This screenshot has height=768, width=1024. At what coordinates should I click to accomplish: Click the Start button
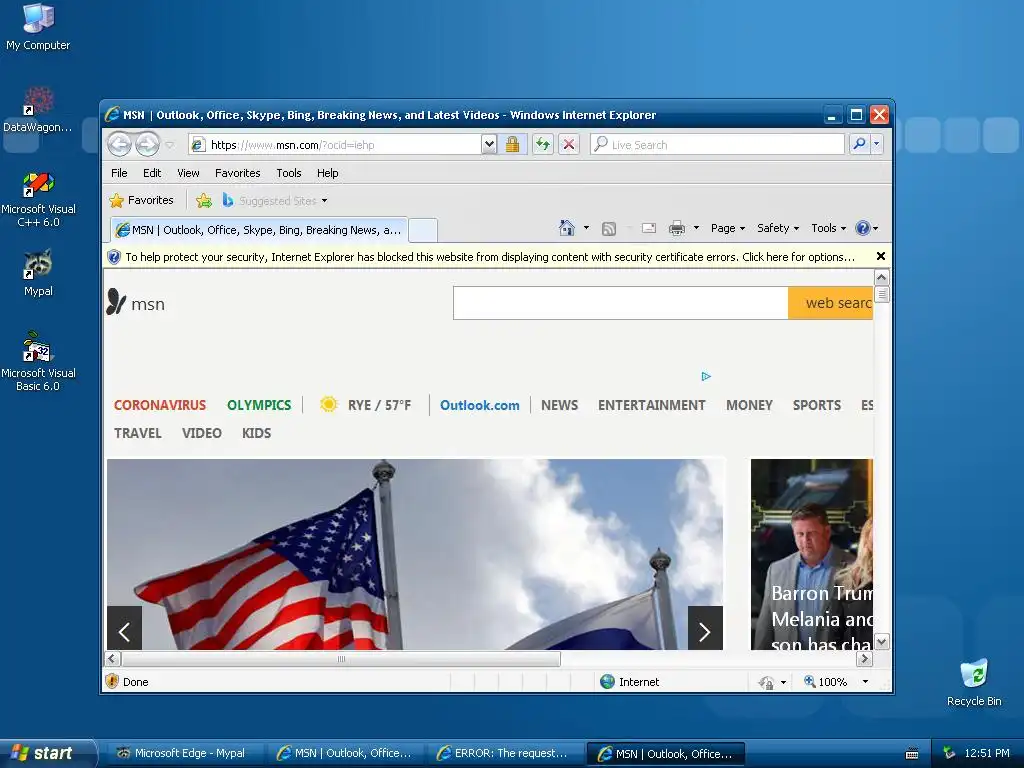click(46, 753)
